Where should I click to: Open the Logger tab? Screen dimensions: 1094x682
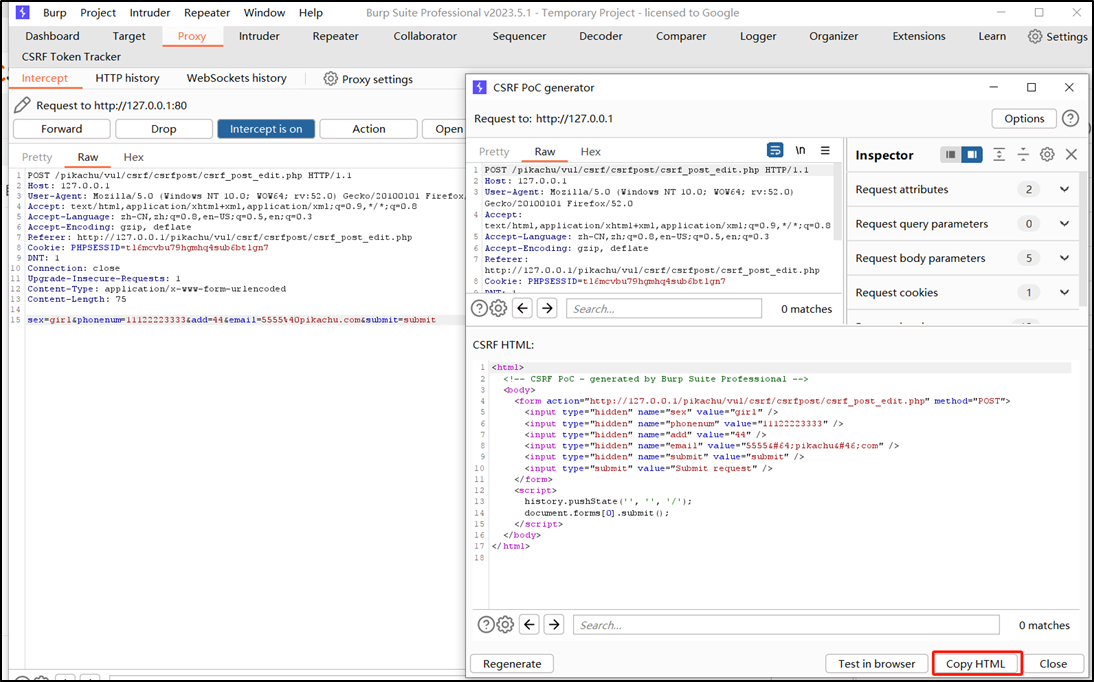[x=758, y=36]
